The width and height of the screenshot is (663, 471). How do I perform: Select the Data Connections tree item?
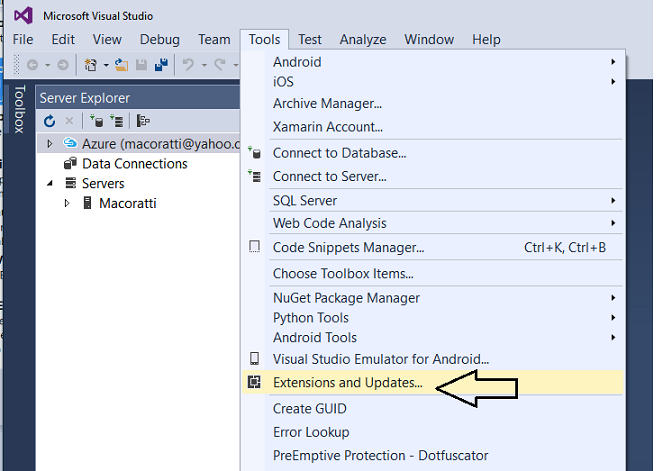click(134, 164)
